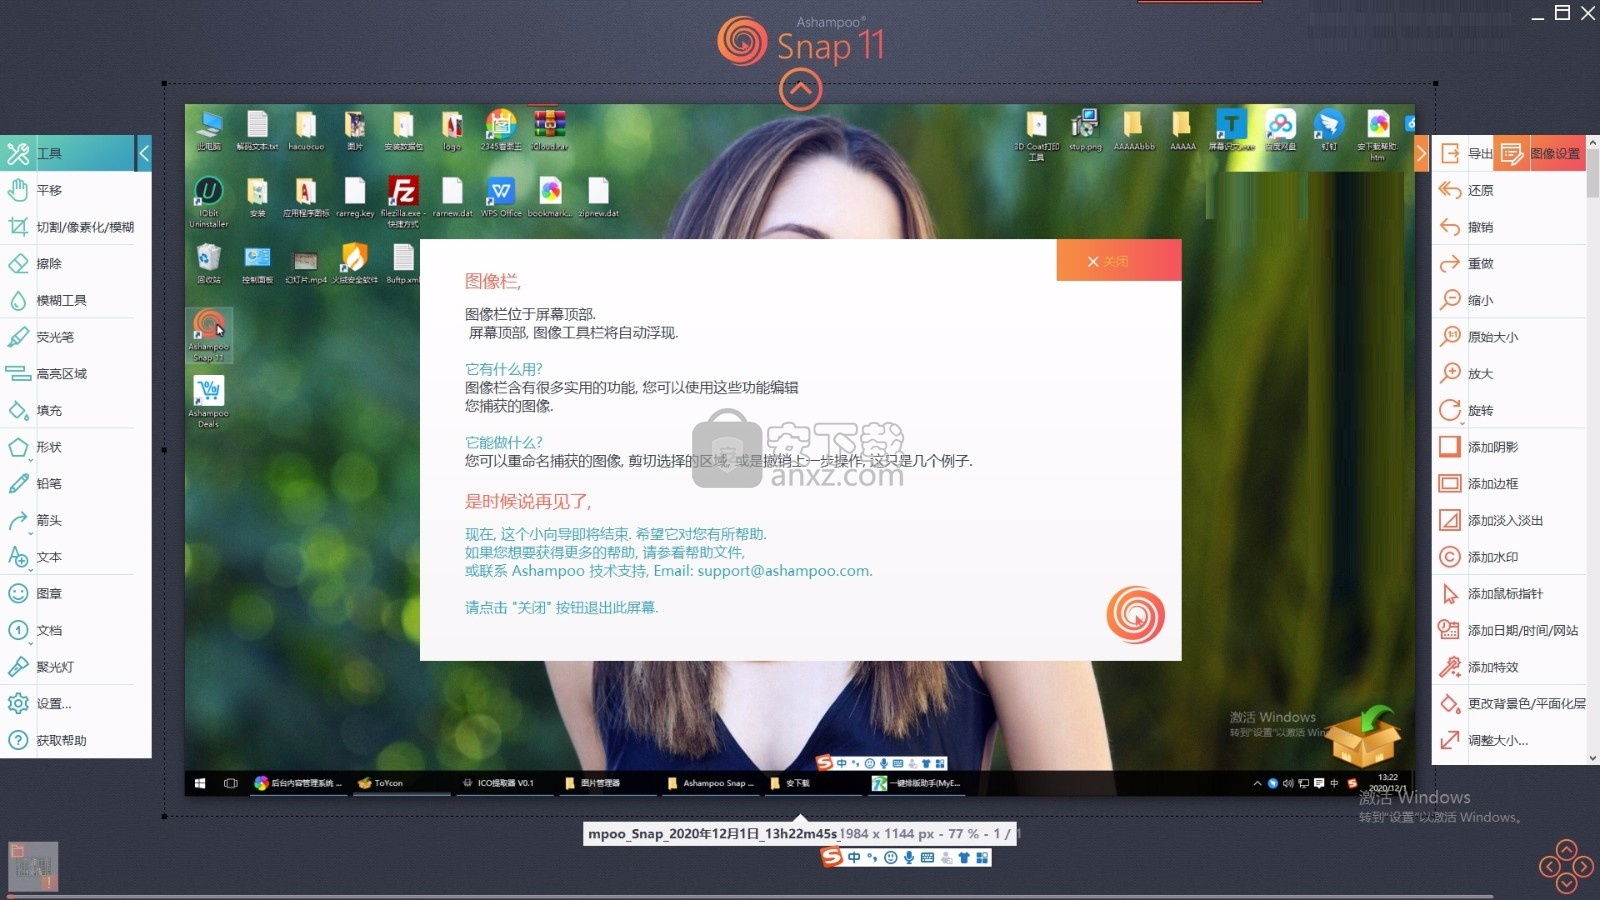Click the support@ashampoo.com email line

[668, 571]
